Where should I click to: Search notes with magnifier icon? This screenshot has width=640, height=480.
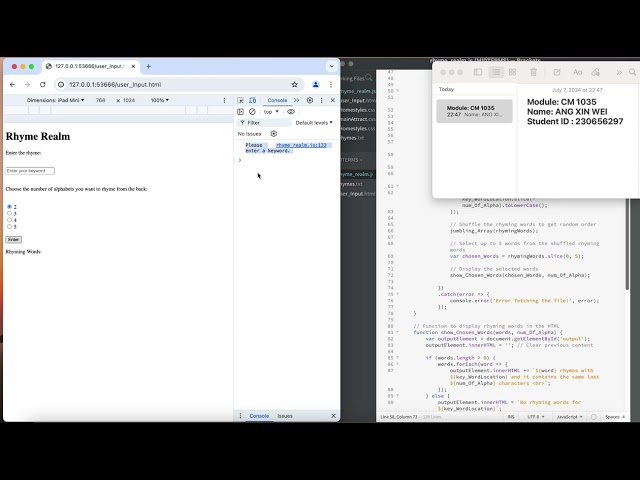632,72
